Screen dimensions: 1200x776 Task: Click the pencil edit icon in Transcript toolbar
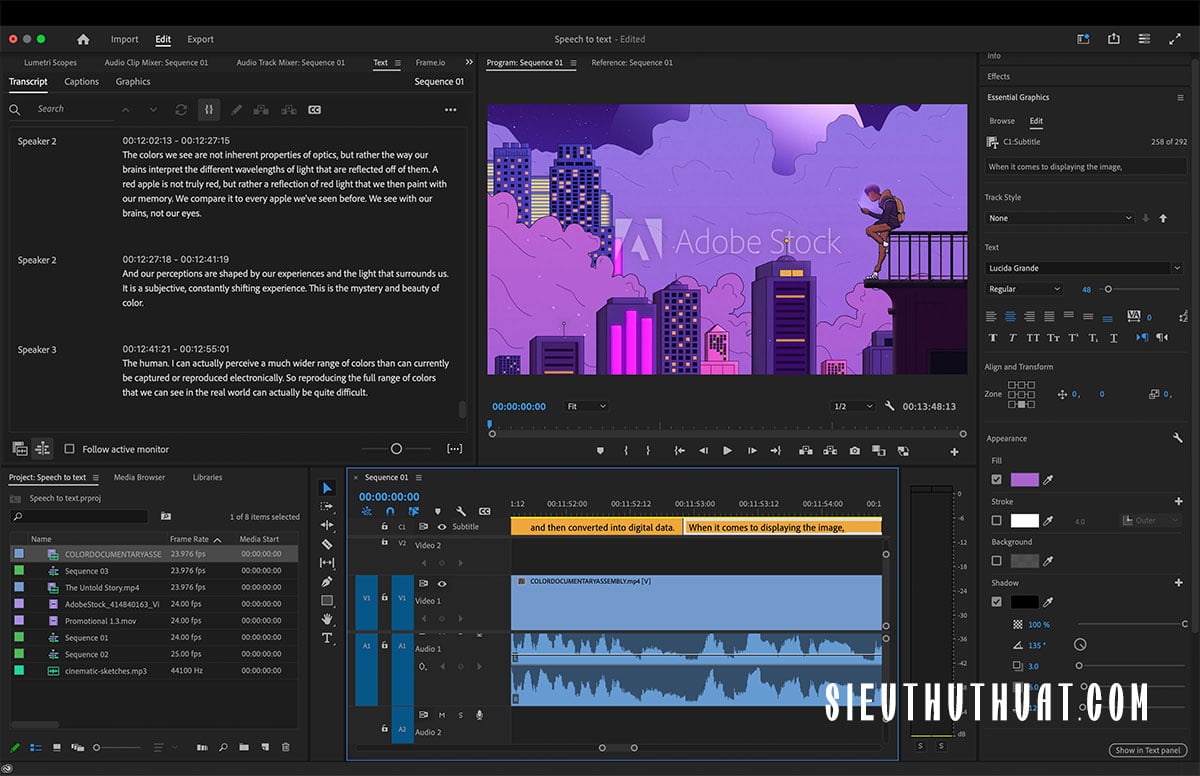tap(237, 109)
